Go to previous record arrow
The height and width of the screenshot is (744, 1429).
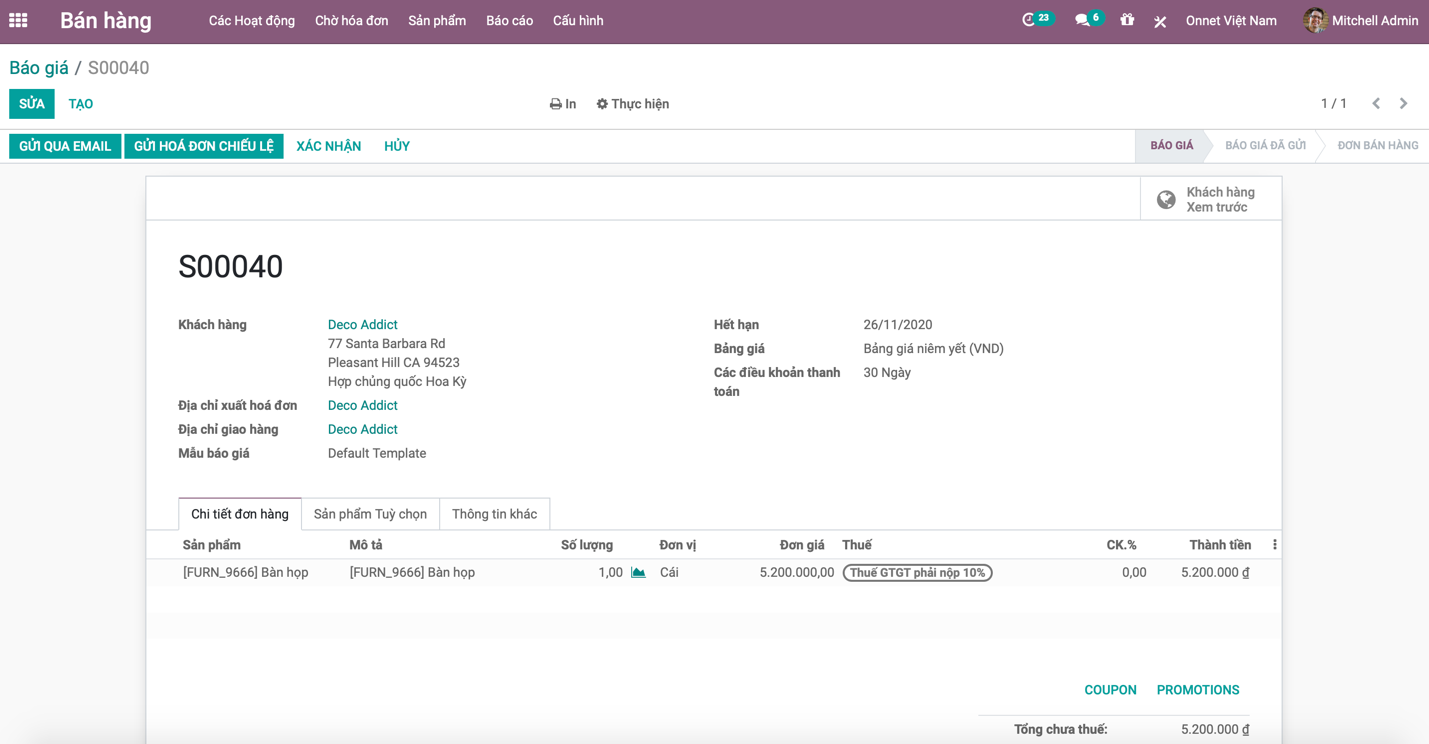point(1376,104)
